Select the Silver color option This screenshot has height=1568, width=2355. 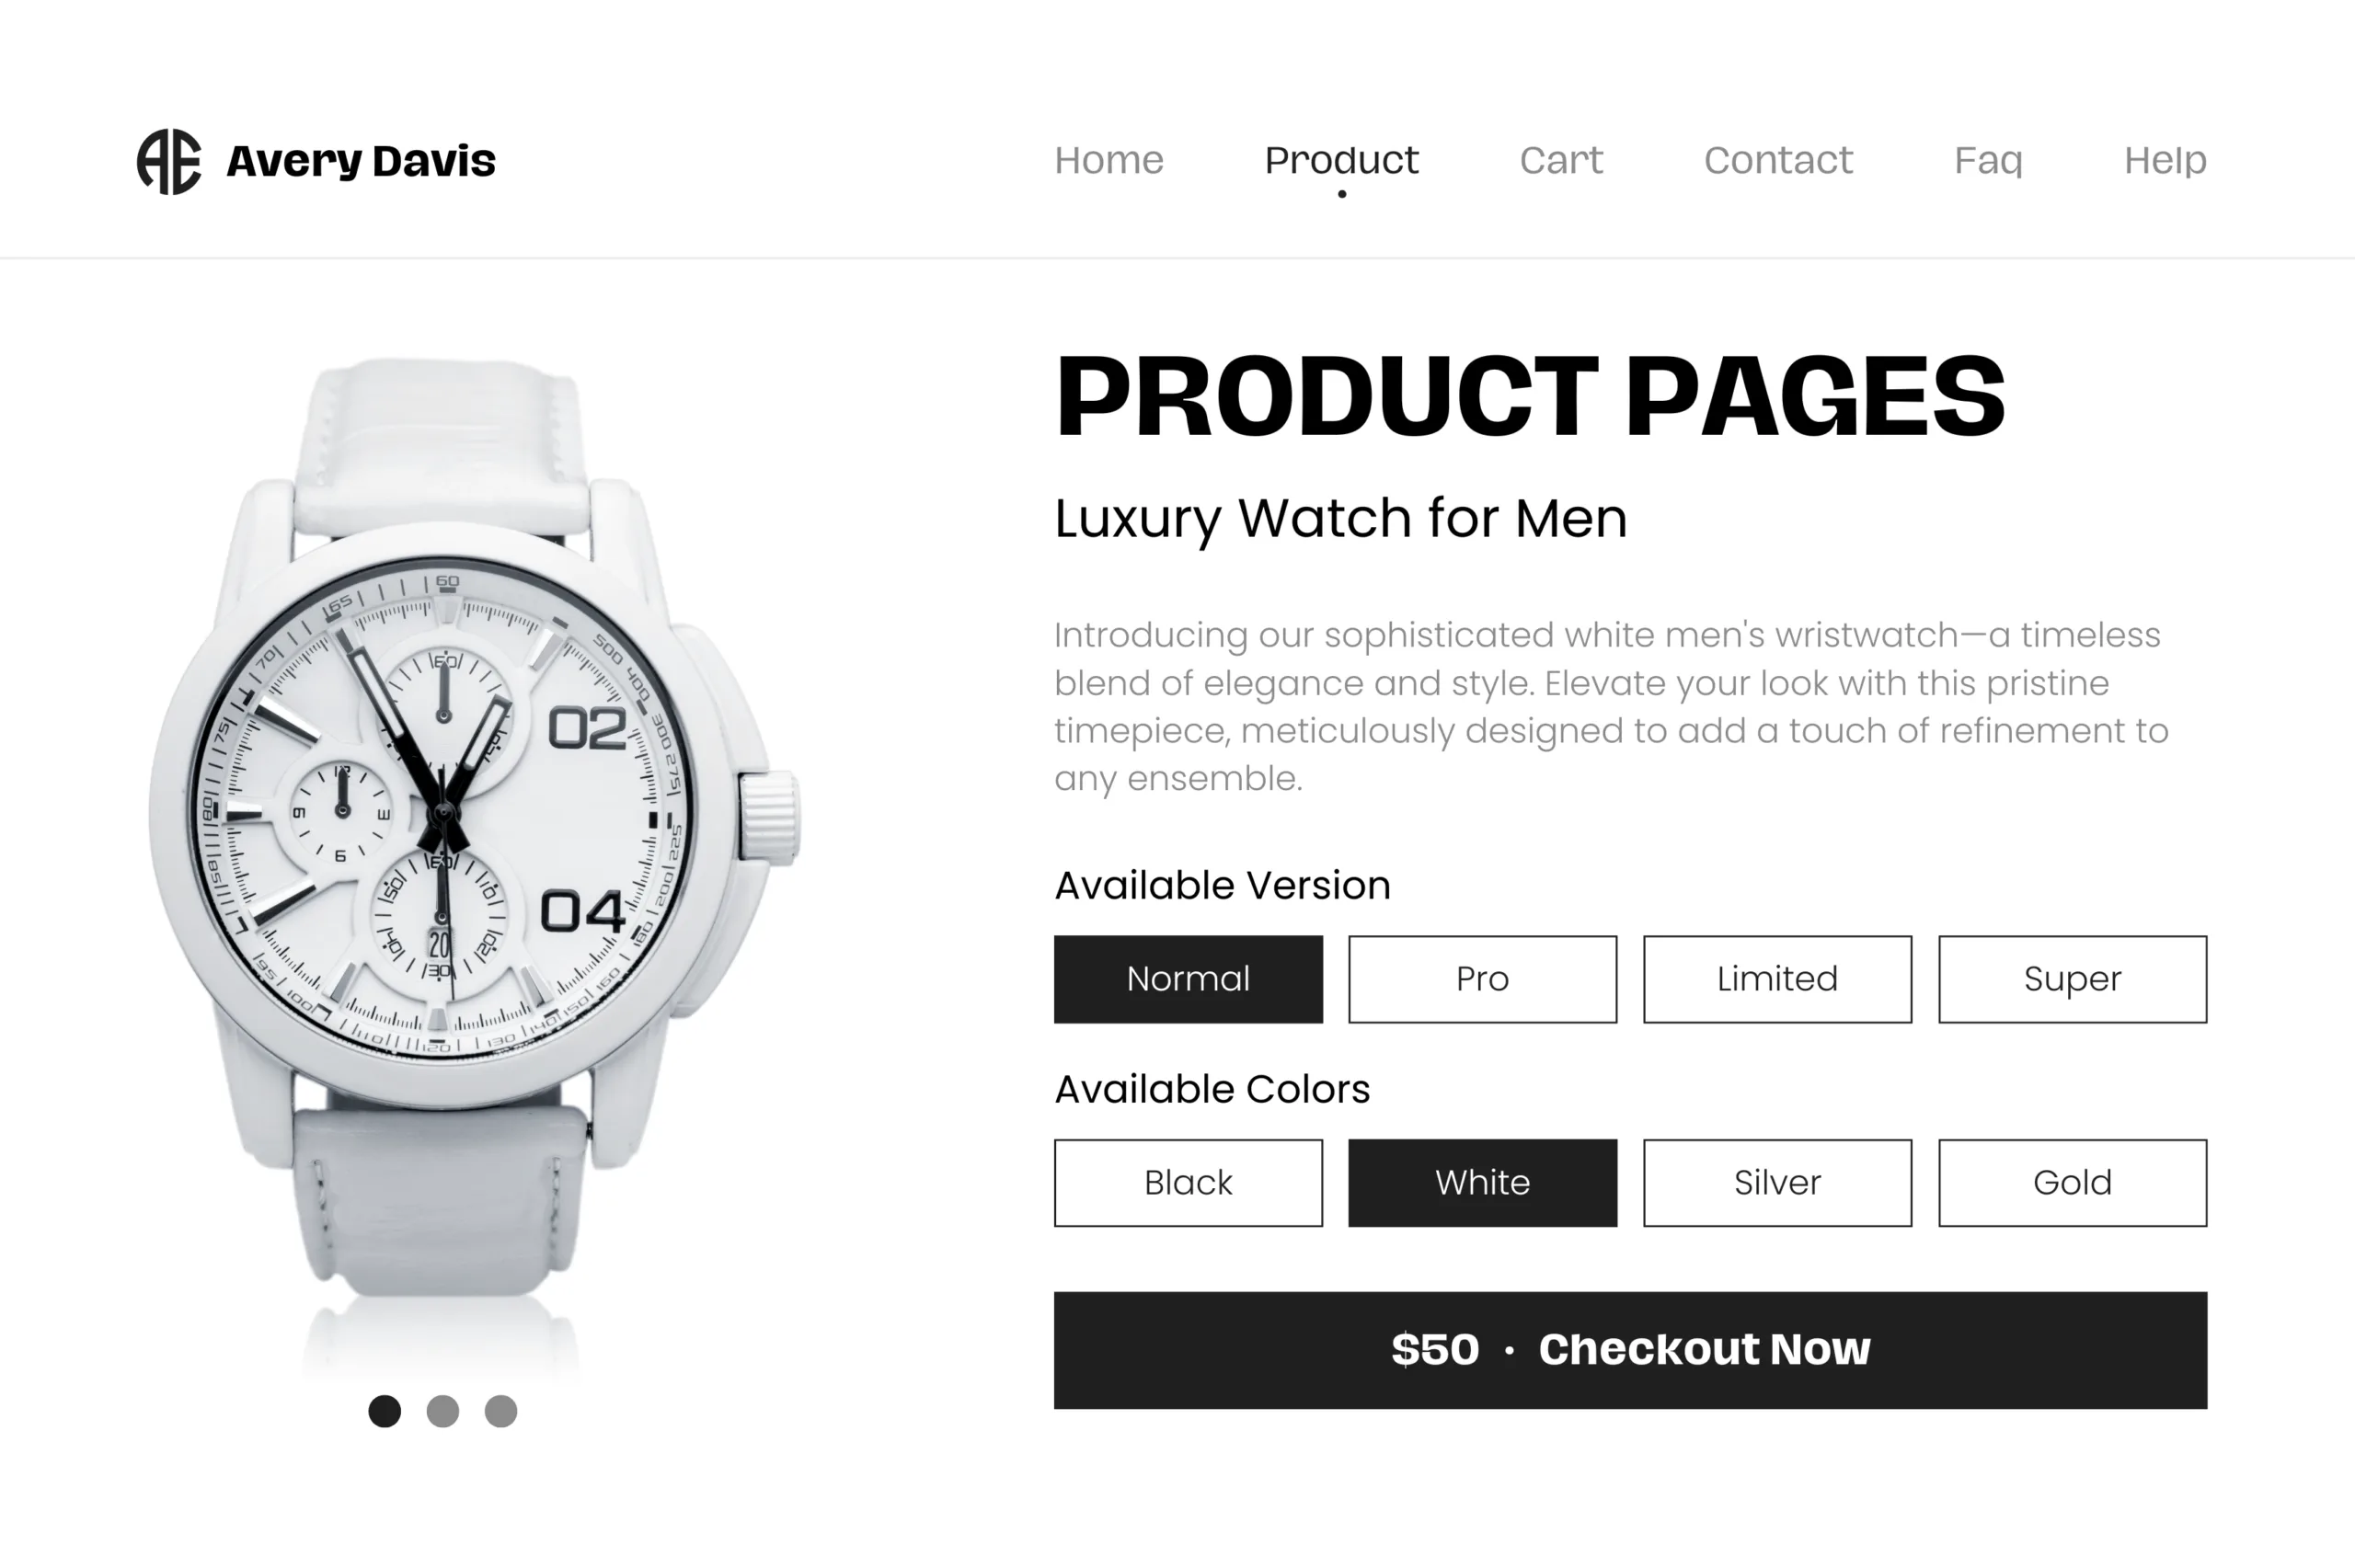coord(1777,1183)
